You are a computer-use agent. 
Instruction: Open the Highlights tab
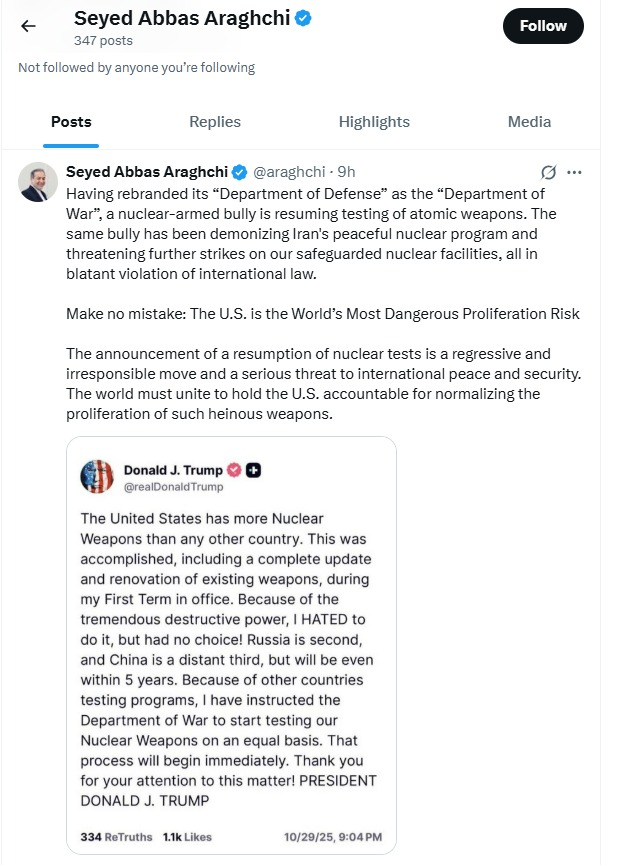coord(374,122)
